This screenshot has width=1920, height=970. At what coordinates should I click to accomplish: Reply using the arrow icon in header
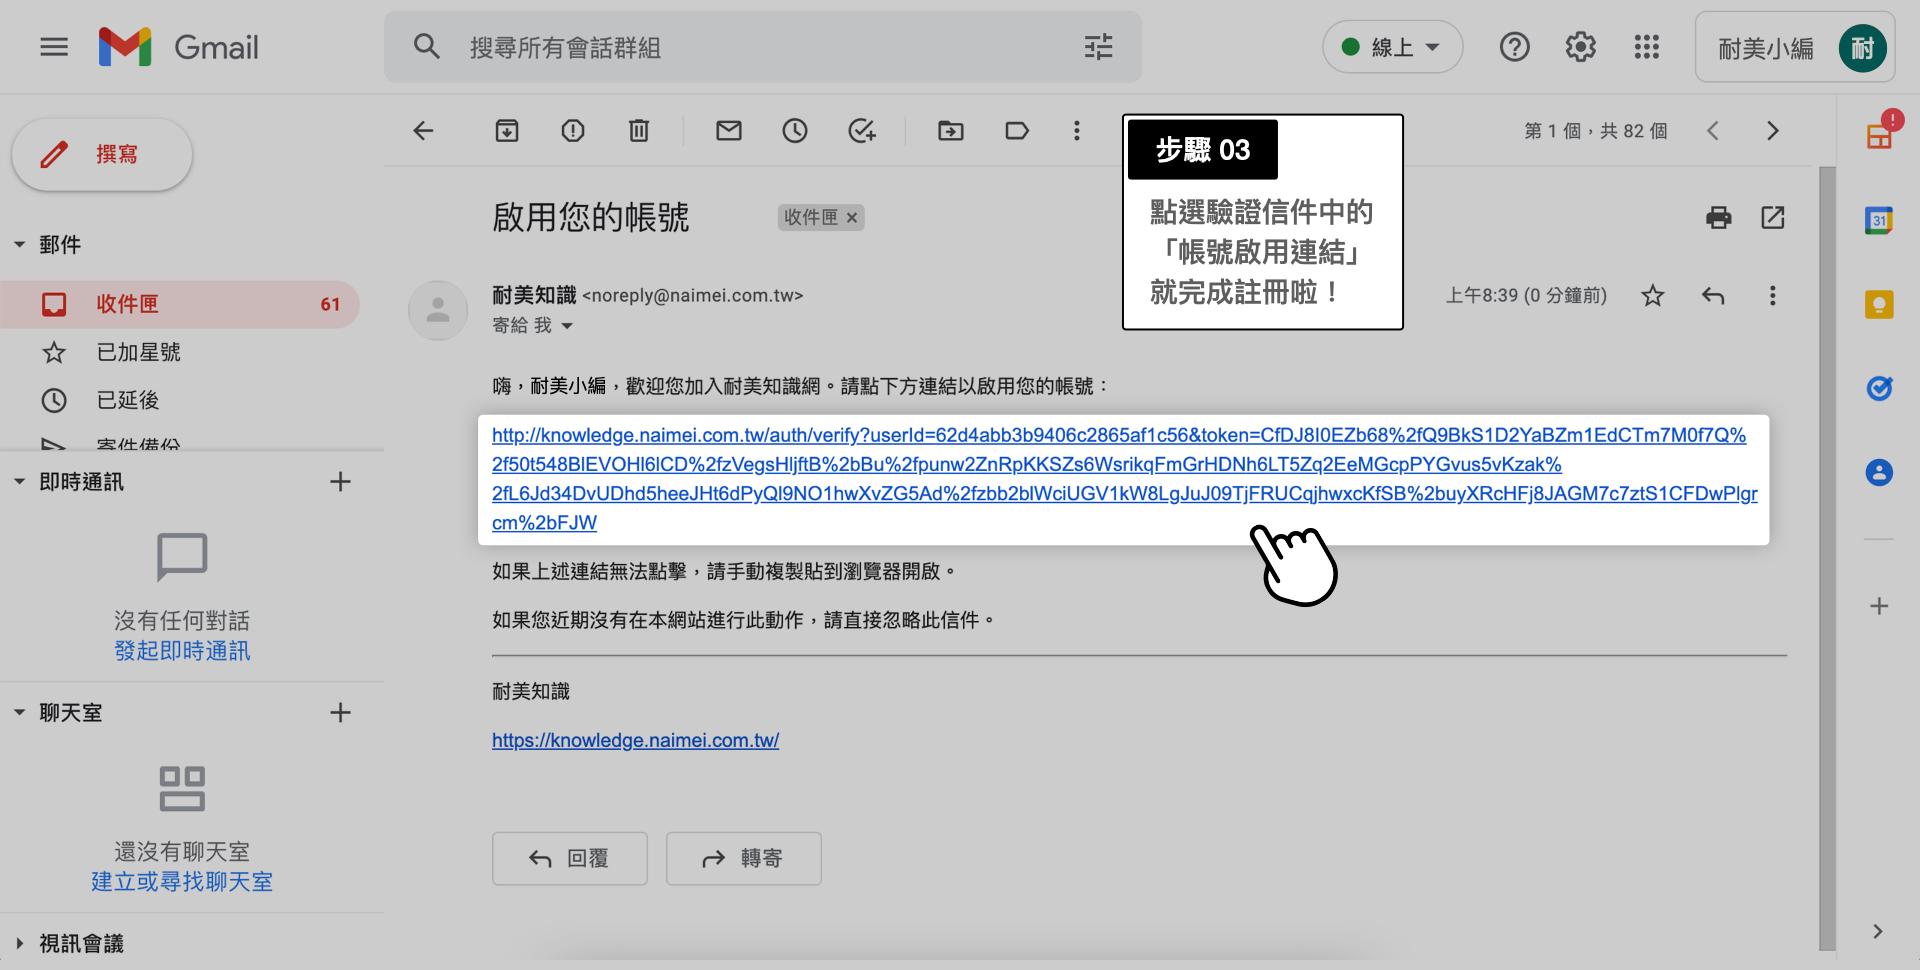coord(1713,296)
